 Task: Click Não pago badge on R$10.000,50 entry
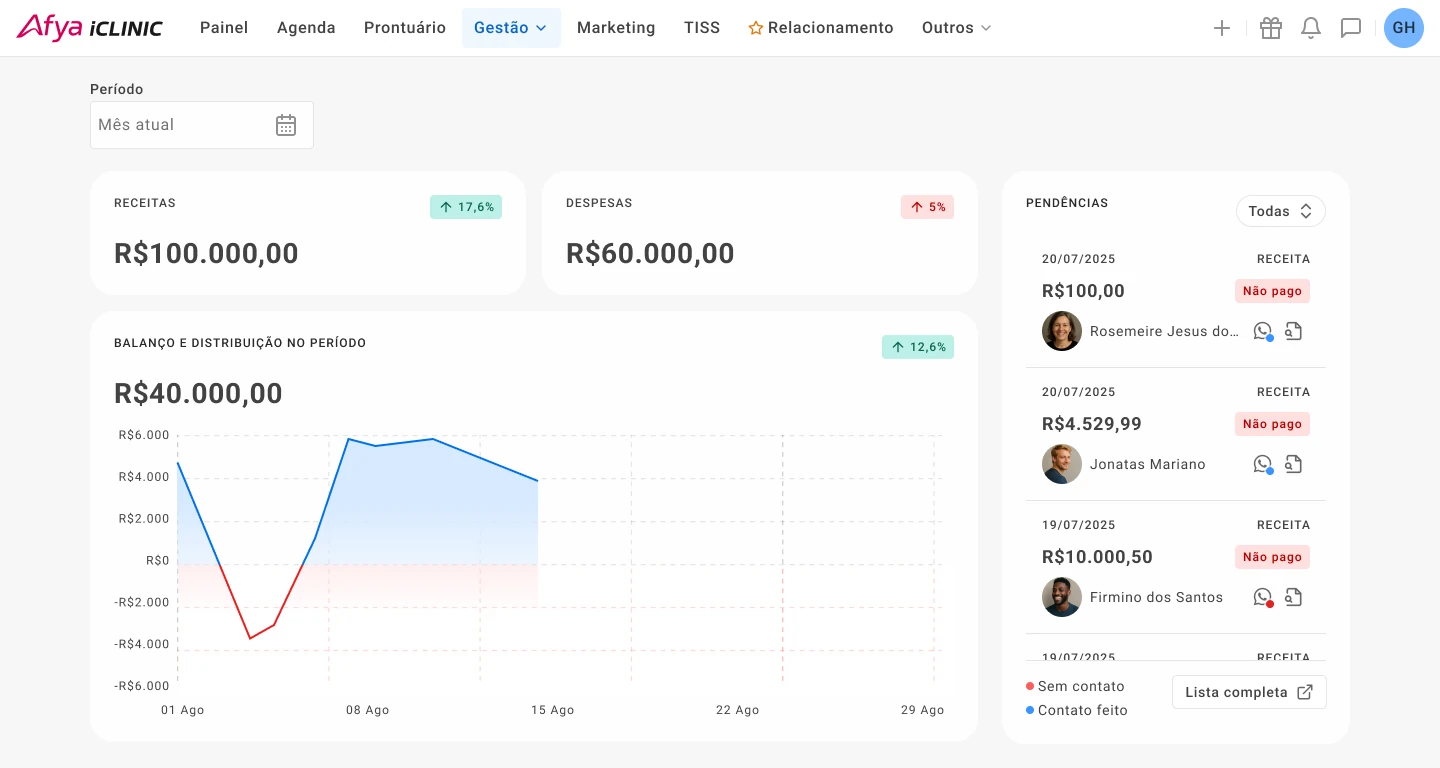point(1272,557)
